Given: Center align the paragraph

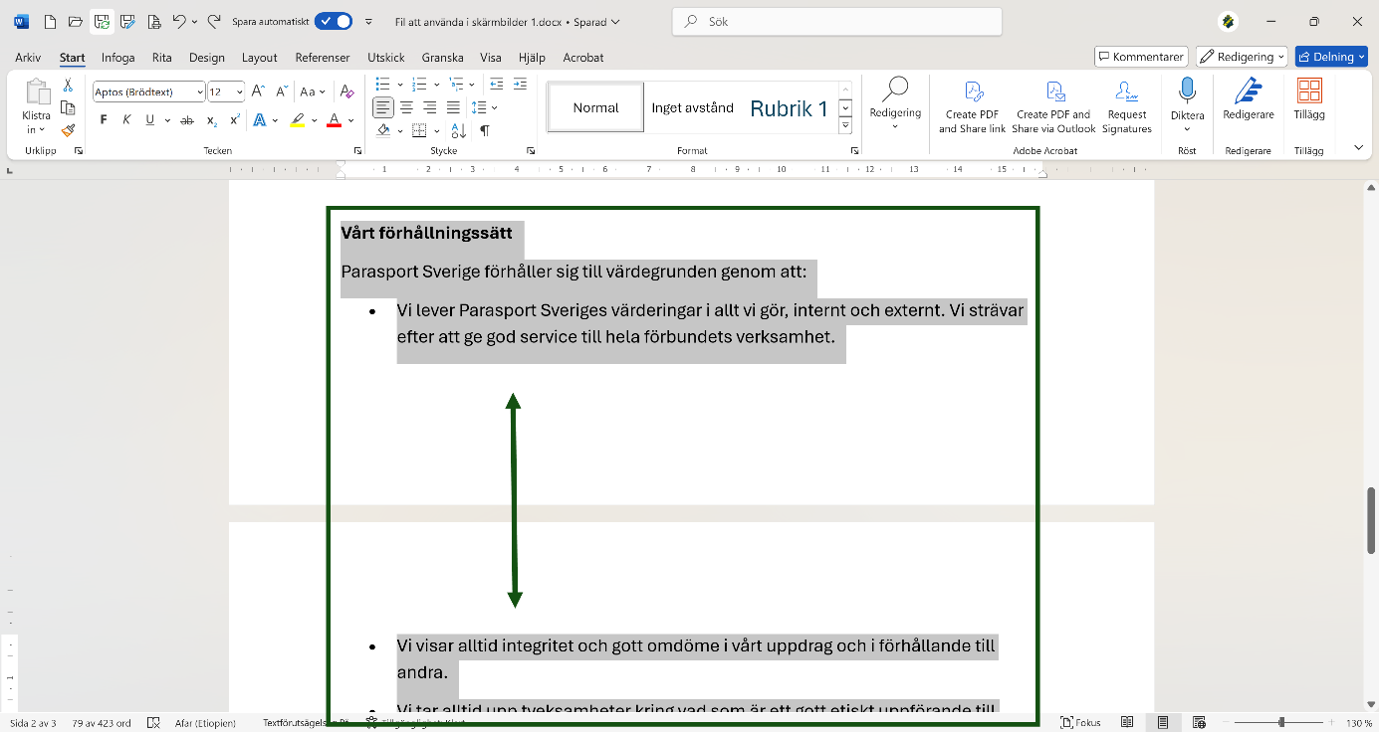Looking at the screenshot, I should pos(407,107).
